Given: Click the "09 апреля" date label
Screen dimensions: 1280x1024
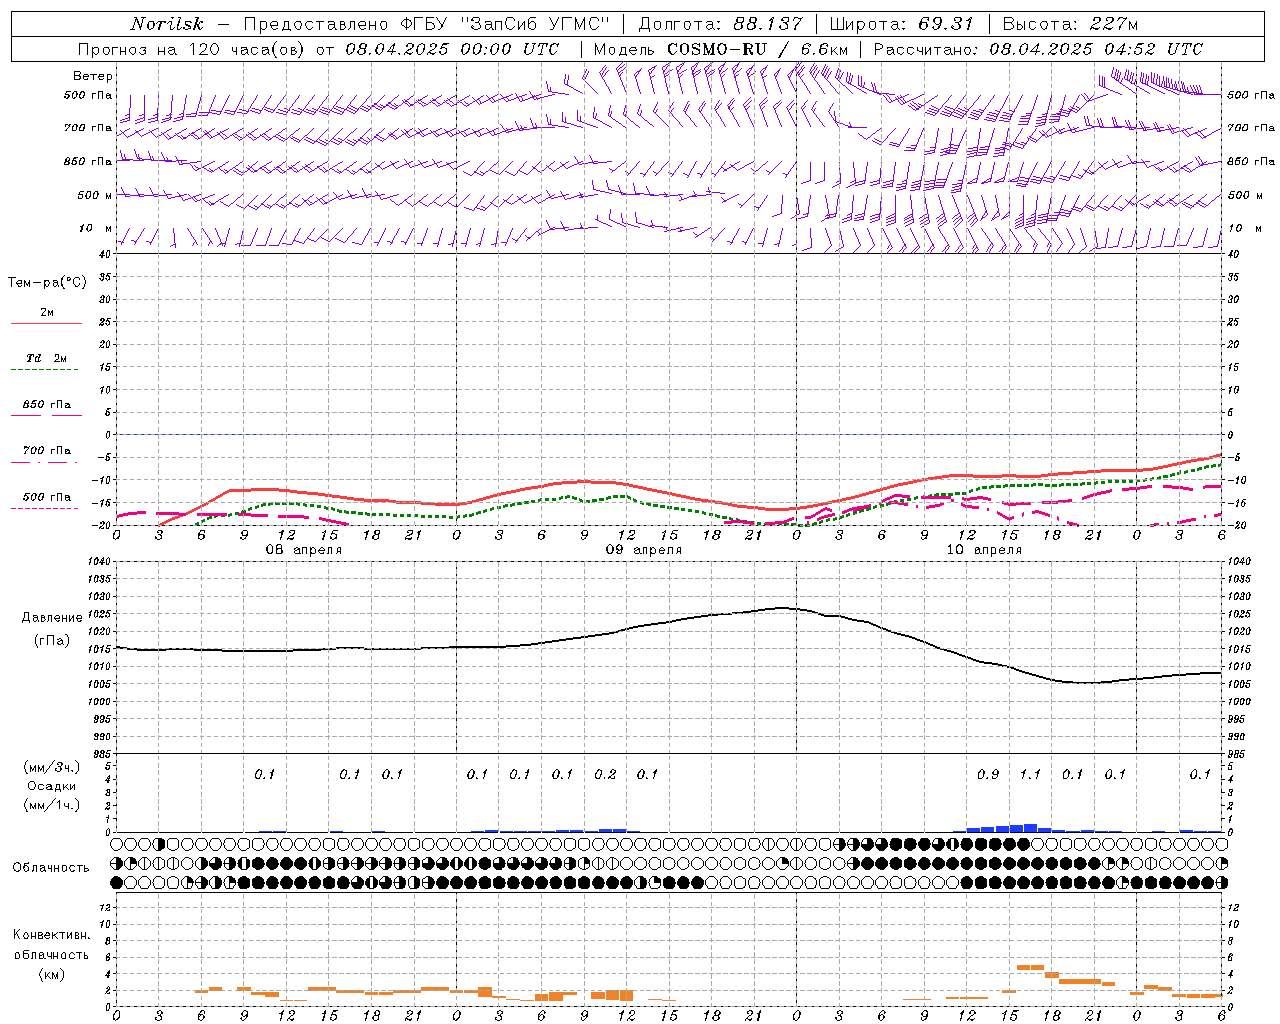Looking at the screenshot, I should click(644, 550).
